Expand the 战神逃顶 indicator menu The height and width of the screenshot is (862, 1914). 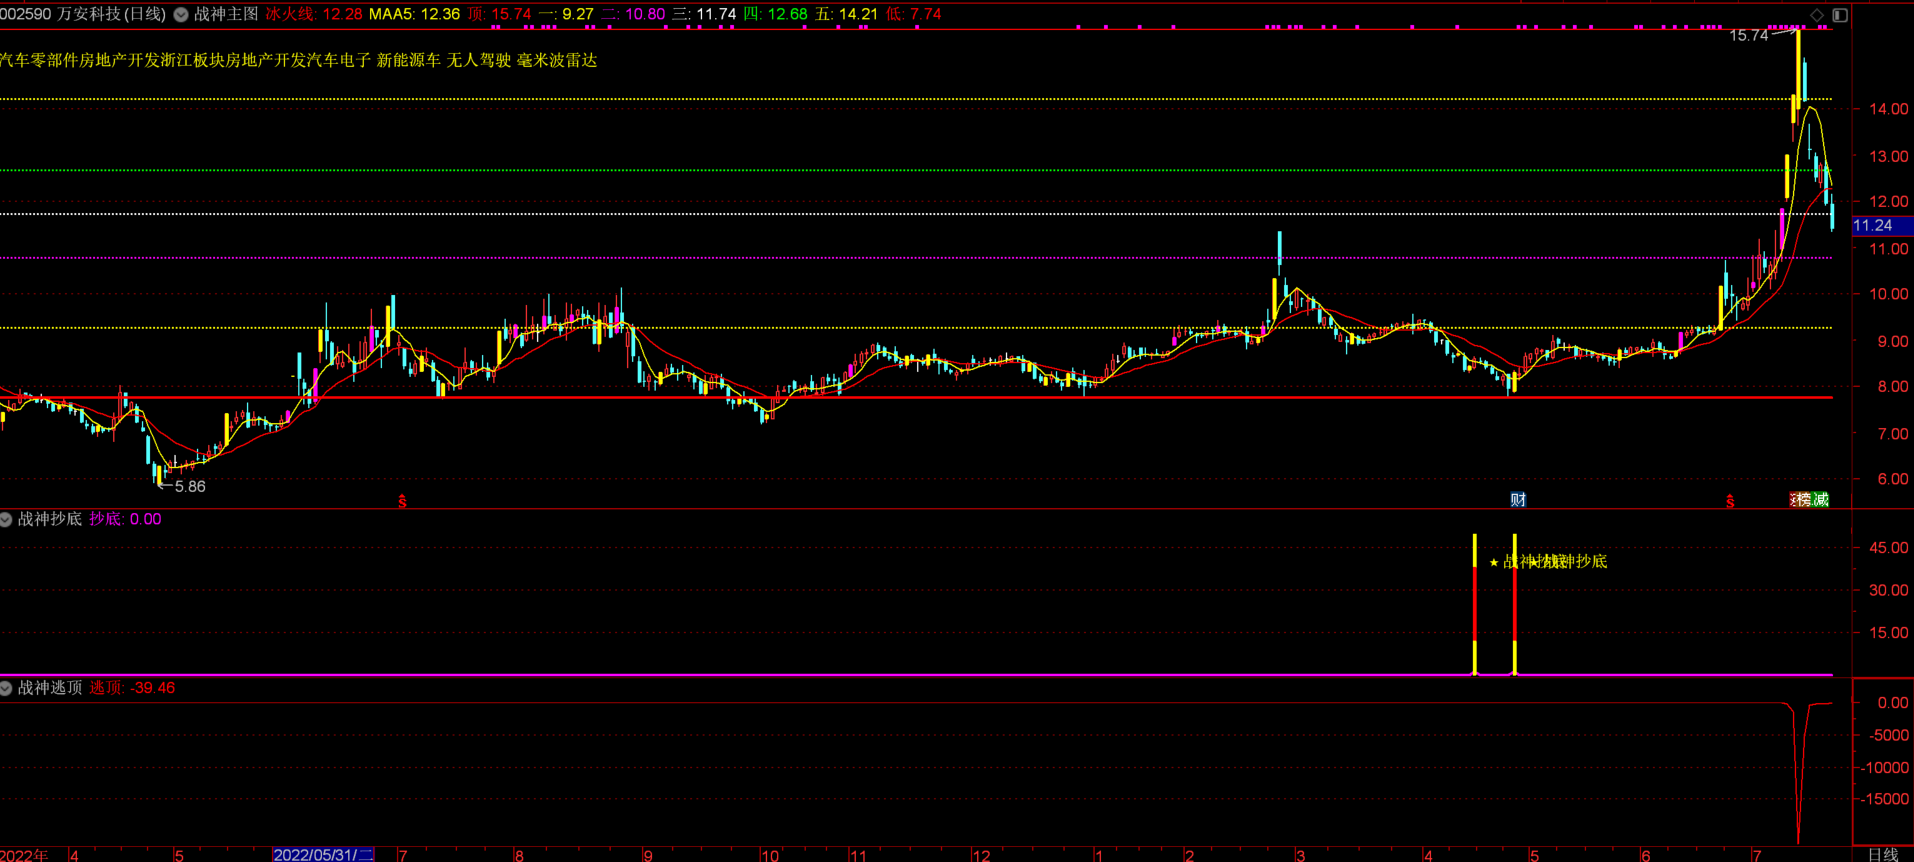pos(6,688)
